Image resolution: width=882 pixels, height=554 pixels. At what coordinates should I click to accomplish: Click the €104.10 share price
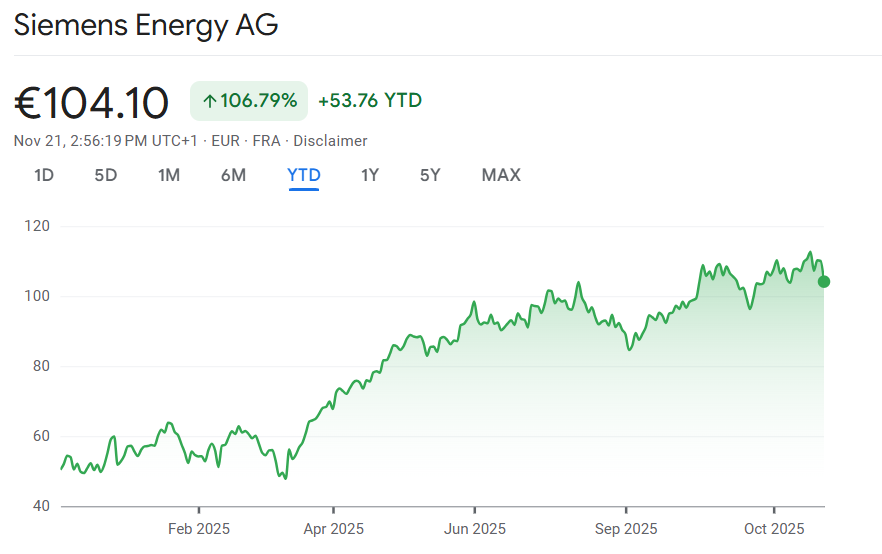92,103
